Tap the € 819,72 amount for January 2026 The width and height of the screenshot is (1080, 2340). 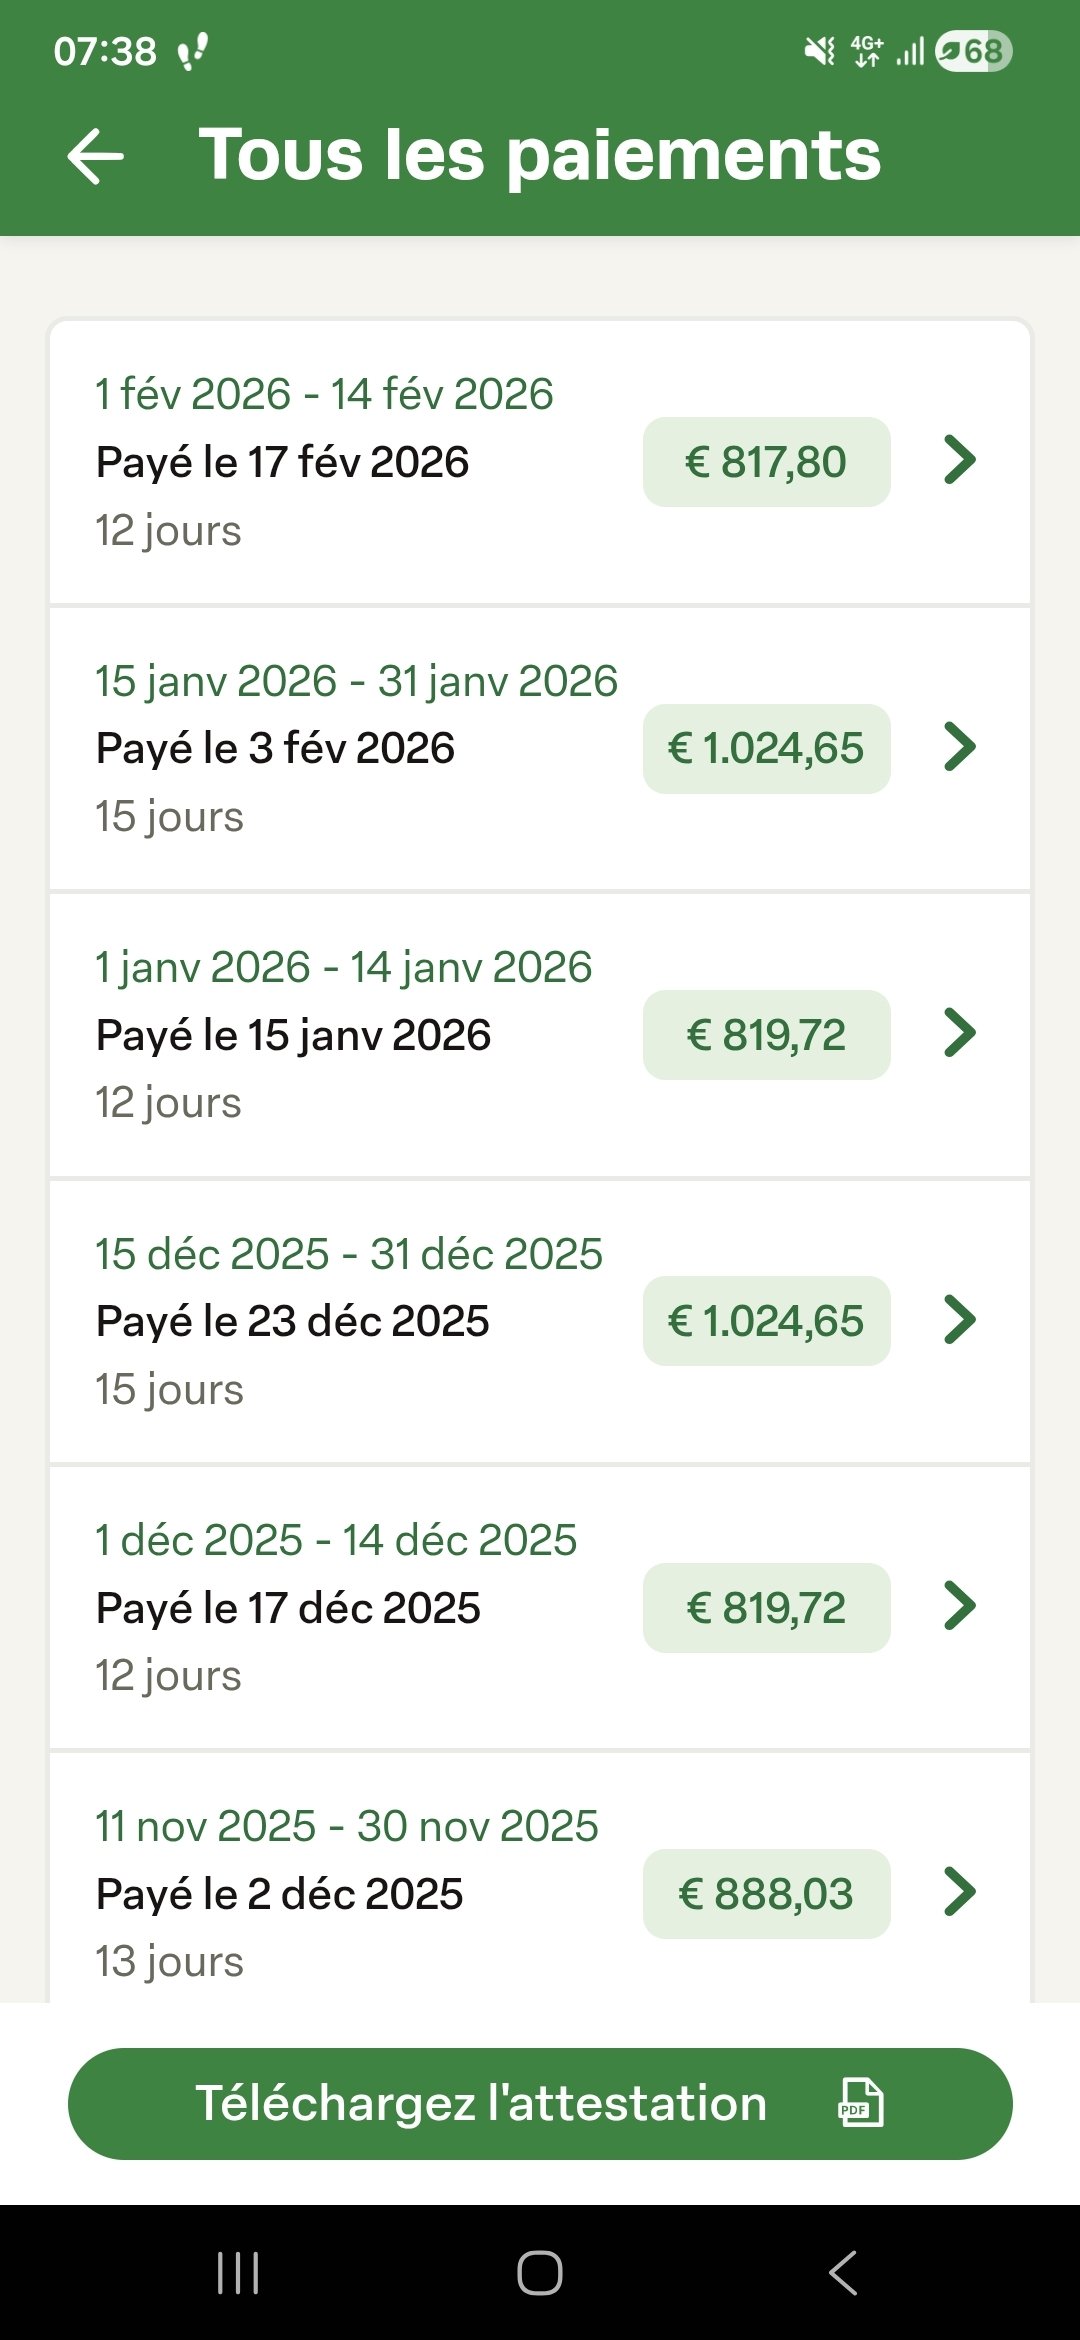[x=766, y=1035]
